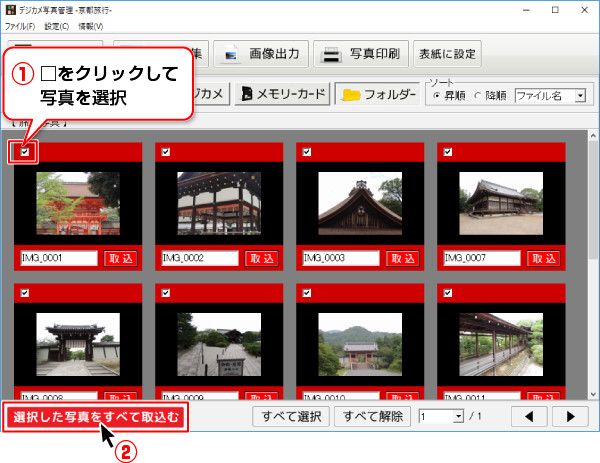Image resolution: width=600 pixels, height=463 pixels.
Task: Click the 表紙に設定 button
Action: 447,54
